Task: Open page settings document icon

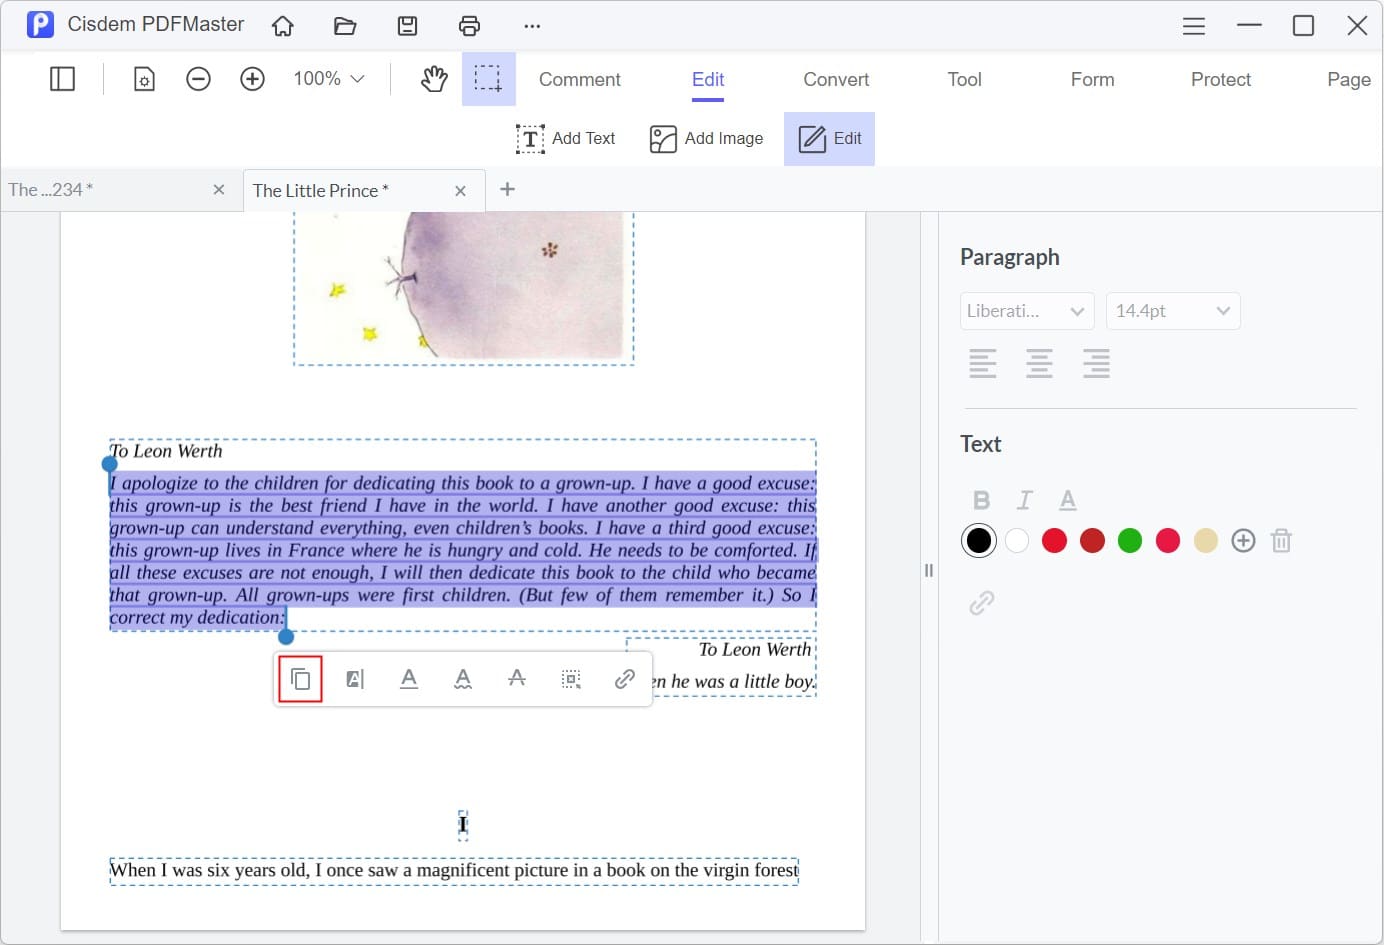Action: pyautogui.click(x=144, y=79)
